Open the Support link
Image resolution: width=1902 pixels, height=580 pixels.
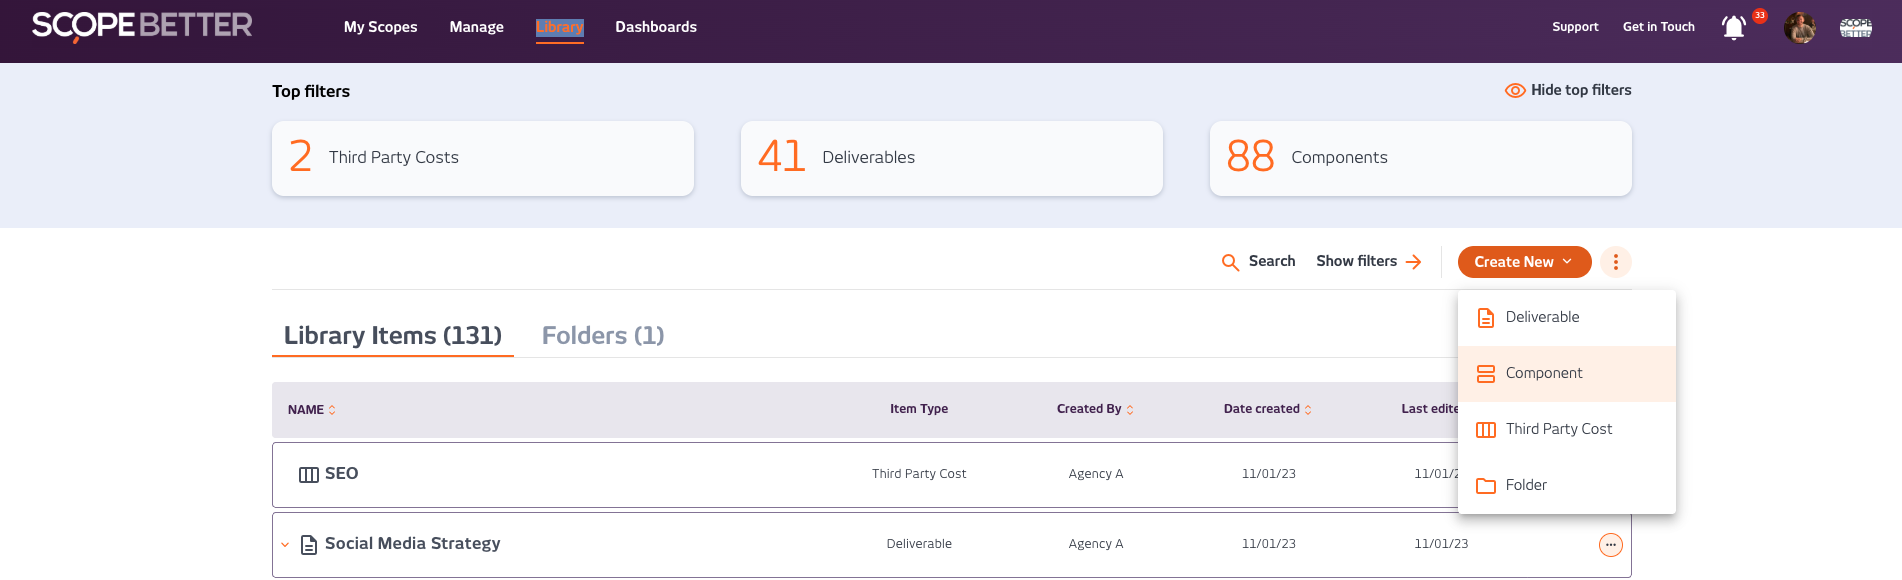click(1575, 27)
